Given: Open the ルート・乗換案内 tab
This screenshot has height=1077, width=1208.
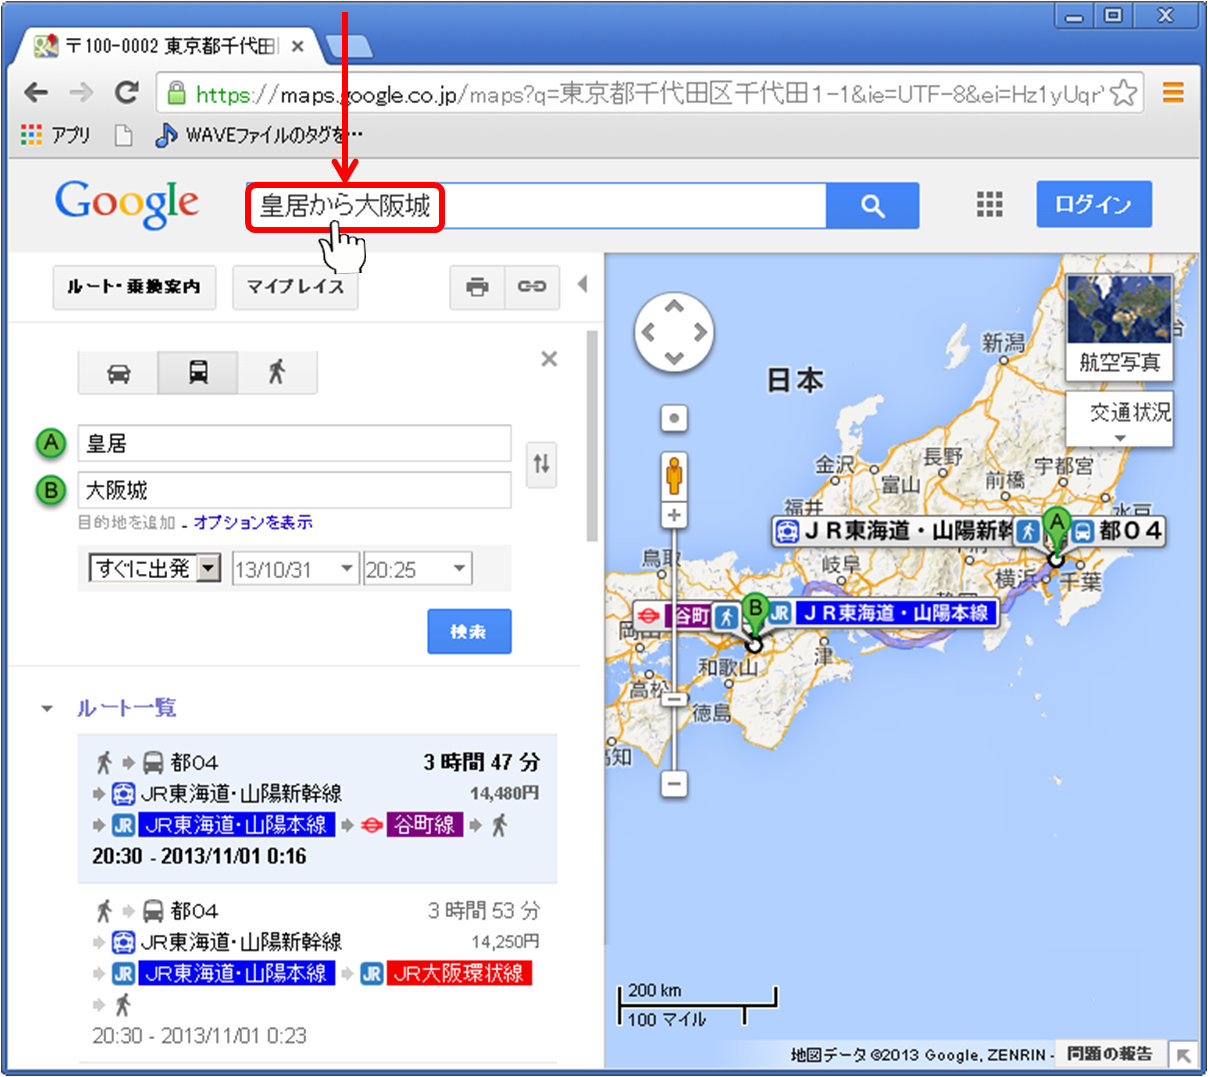Looking at the screenshot, I should point(134,287).
